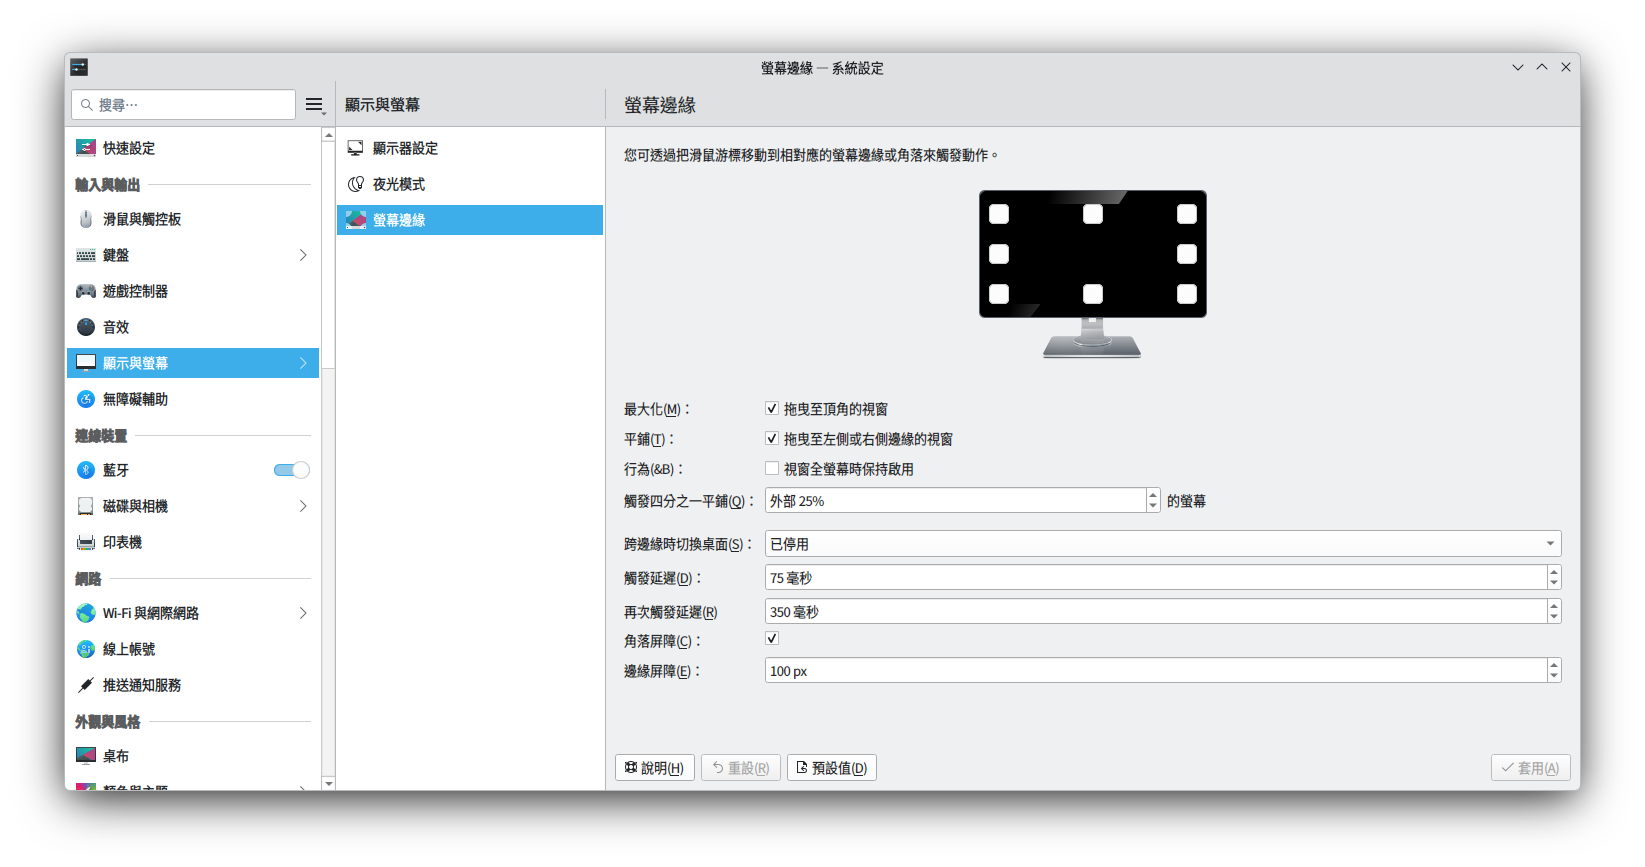1645x867 pixels.
Task: Click the bottom-right corner screen edge square
Action: coord(1187,294)
